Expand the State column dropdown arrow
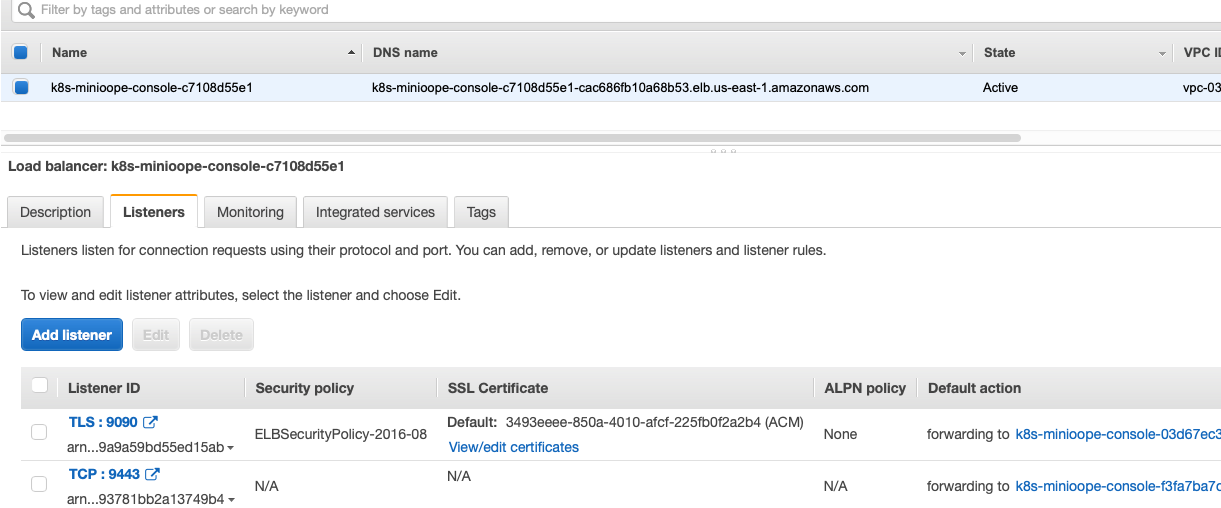The height and width of the screenshot is (508, 1221). (x=1162, y=53)
